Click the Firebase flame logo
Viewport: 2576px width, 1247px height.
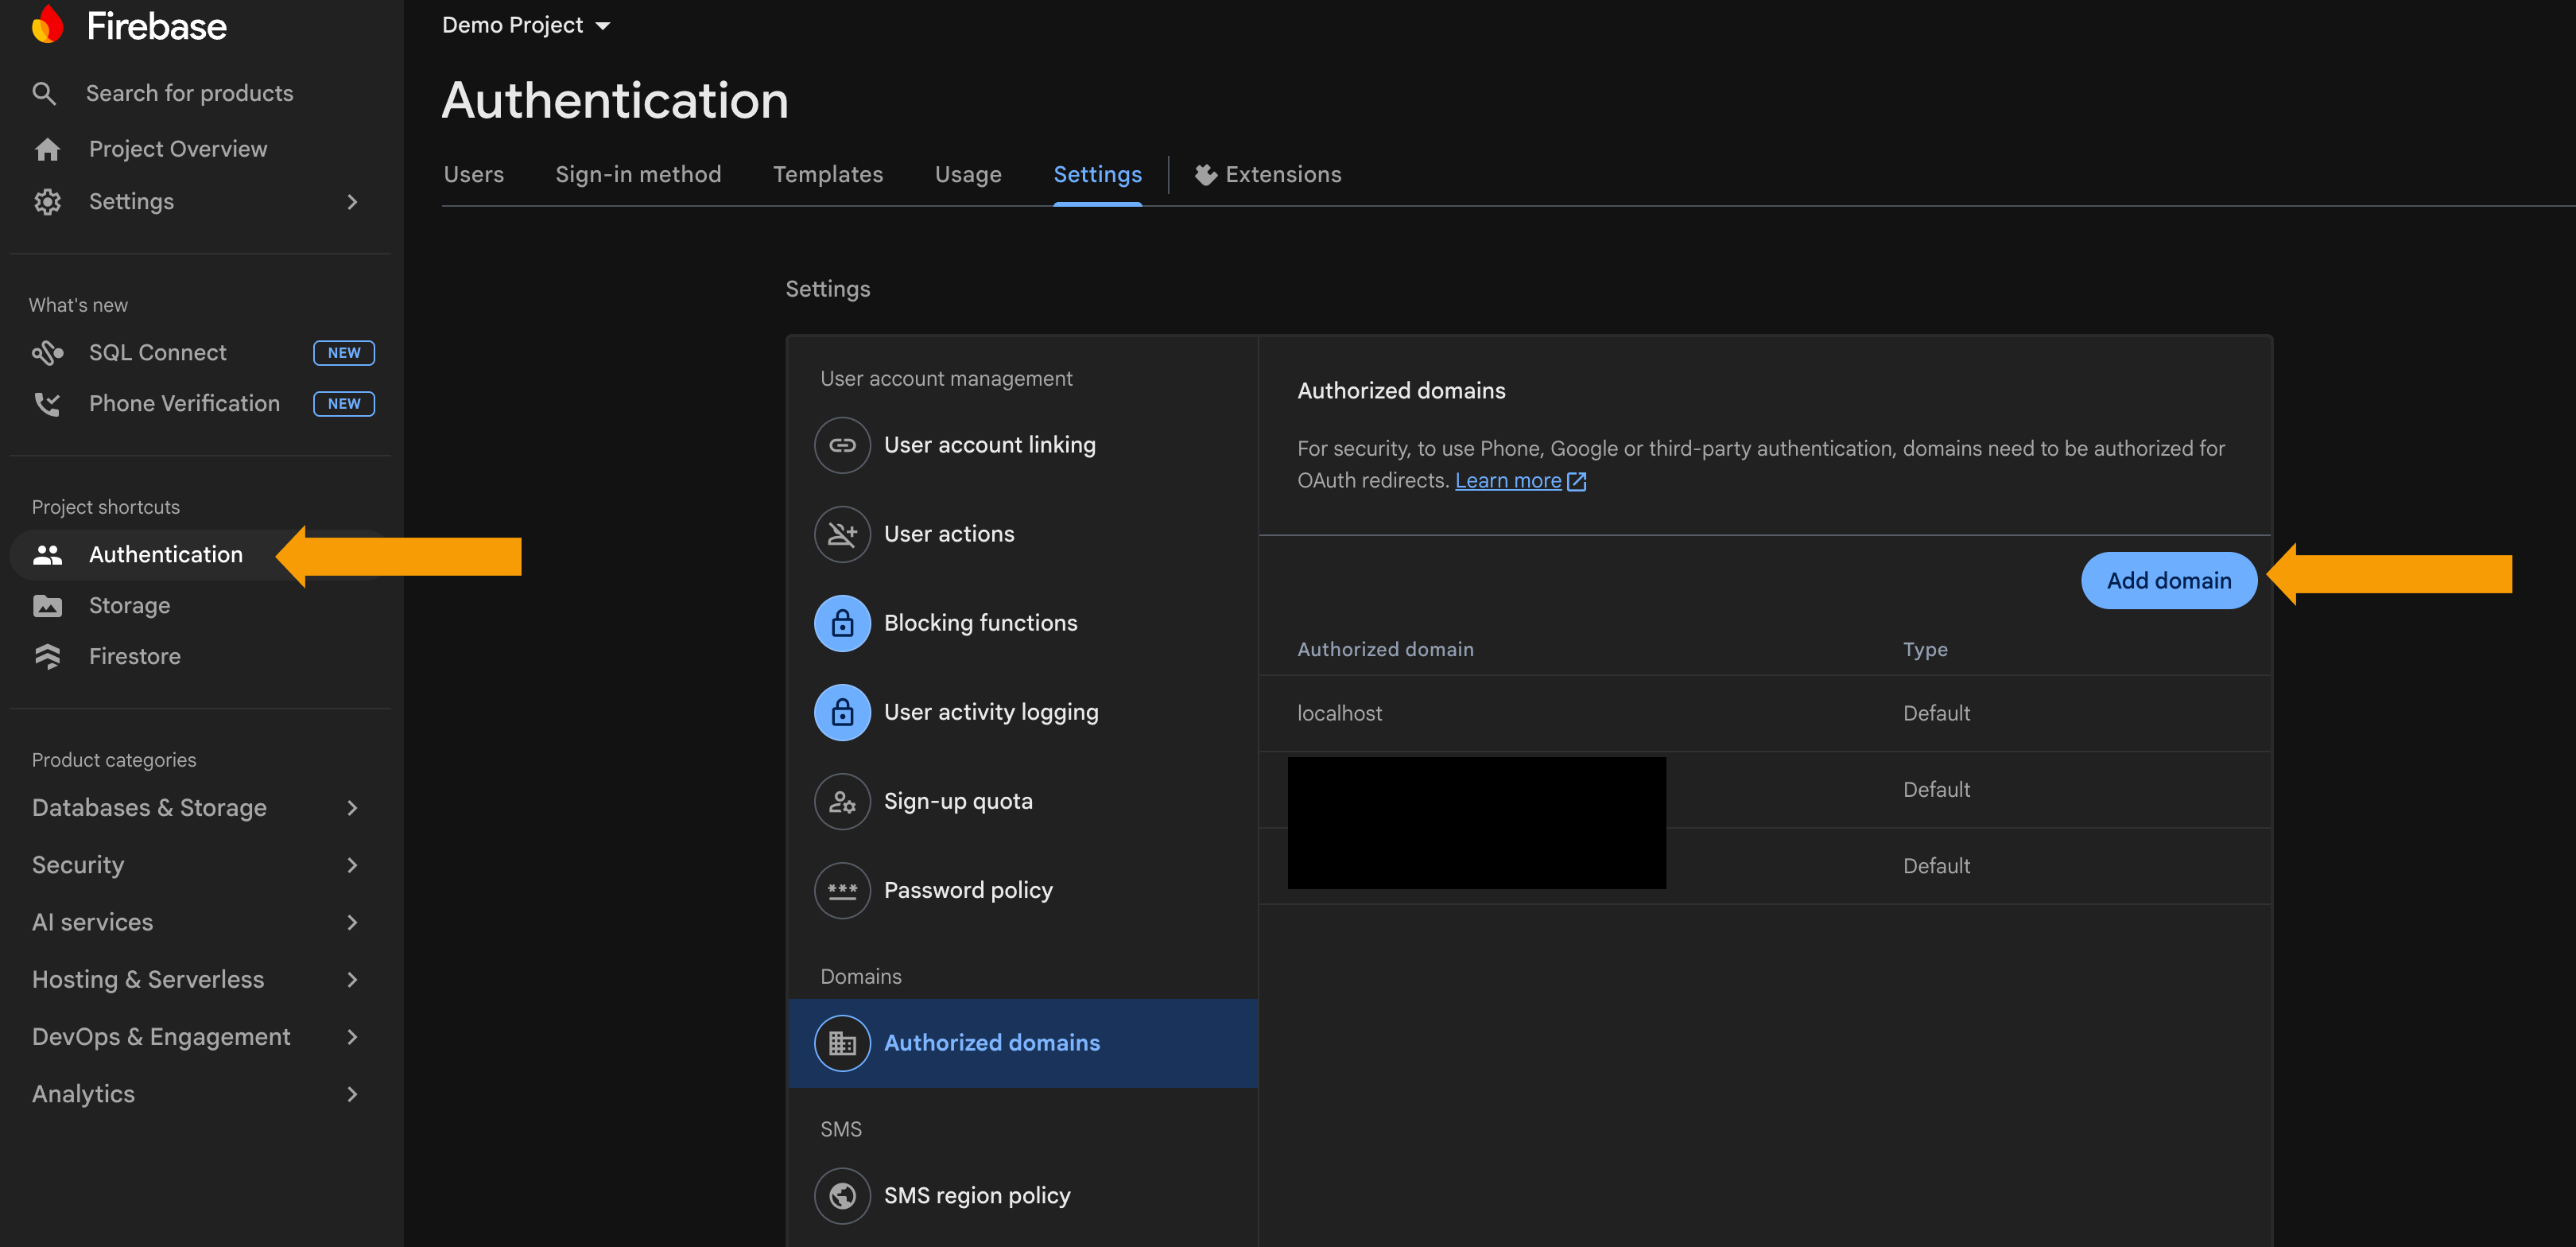[47, 25]
